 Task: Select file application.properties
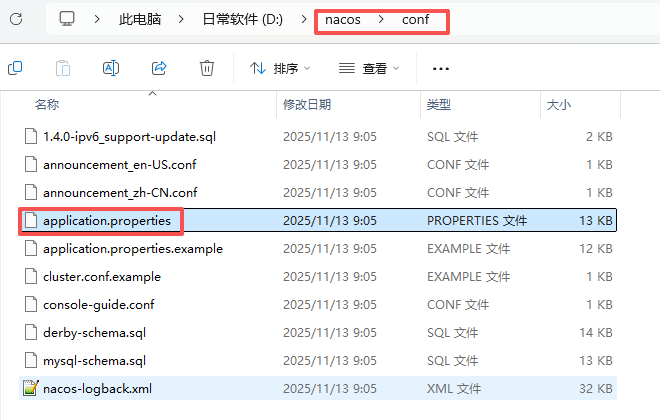point(107,221)
